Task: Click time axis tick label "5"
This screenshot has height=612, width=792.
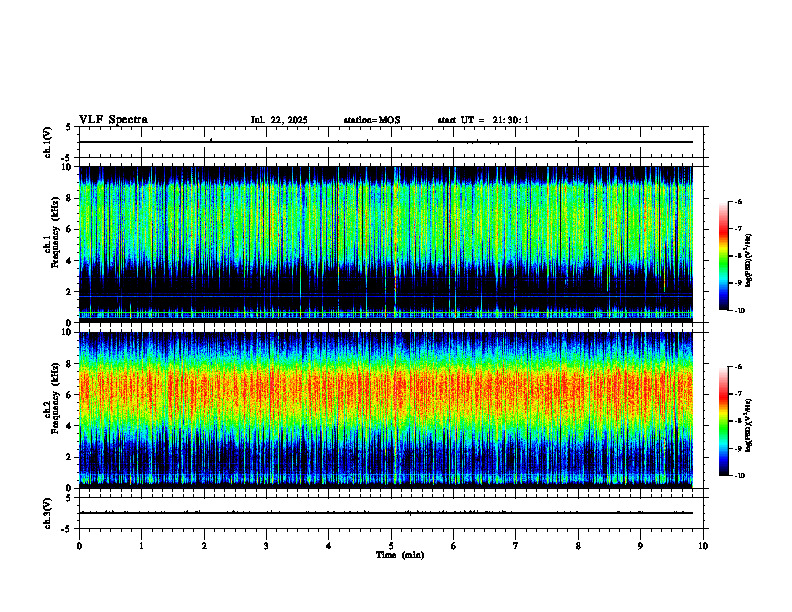Action: tap(391, 546)
